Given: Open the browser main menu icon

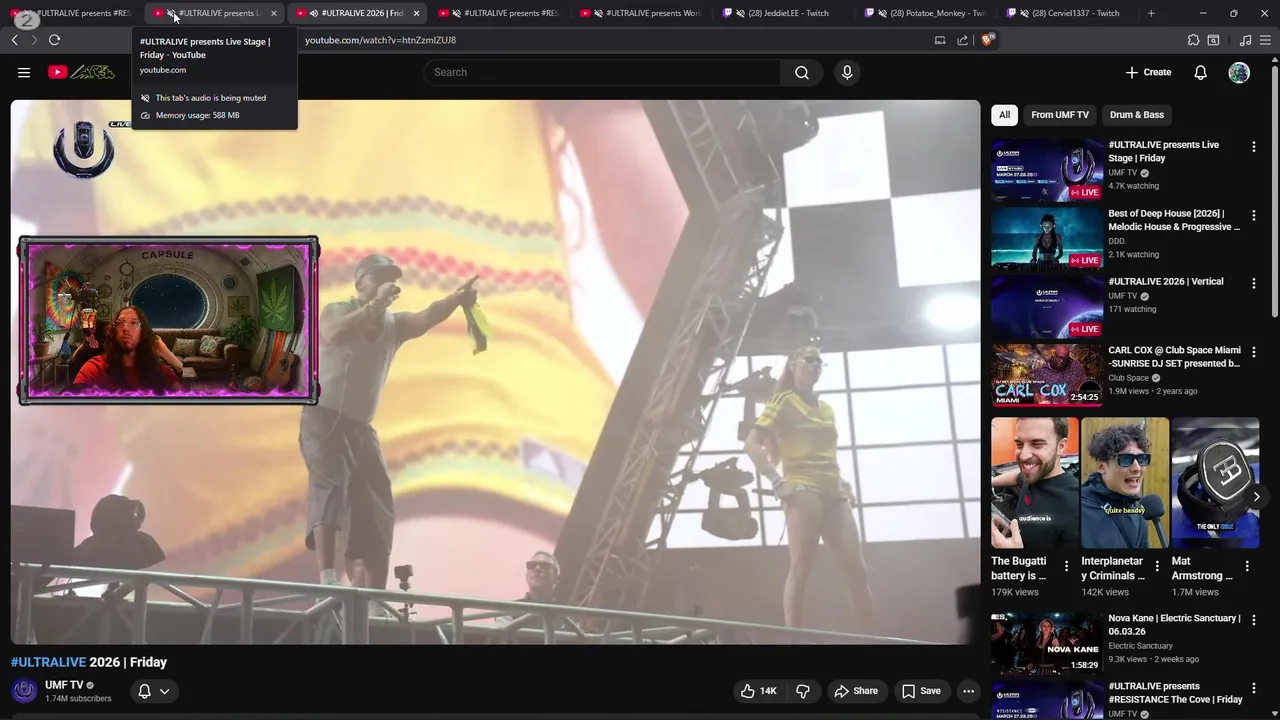Looking at the screenshot, I should 1266,40.
